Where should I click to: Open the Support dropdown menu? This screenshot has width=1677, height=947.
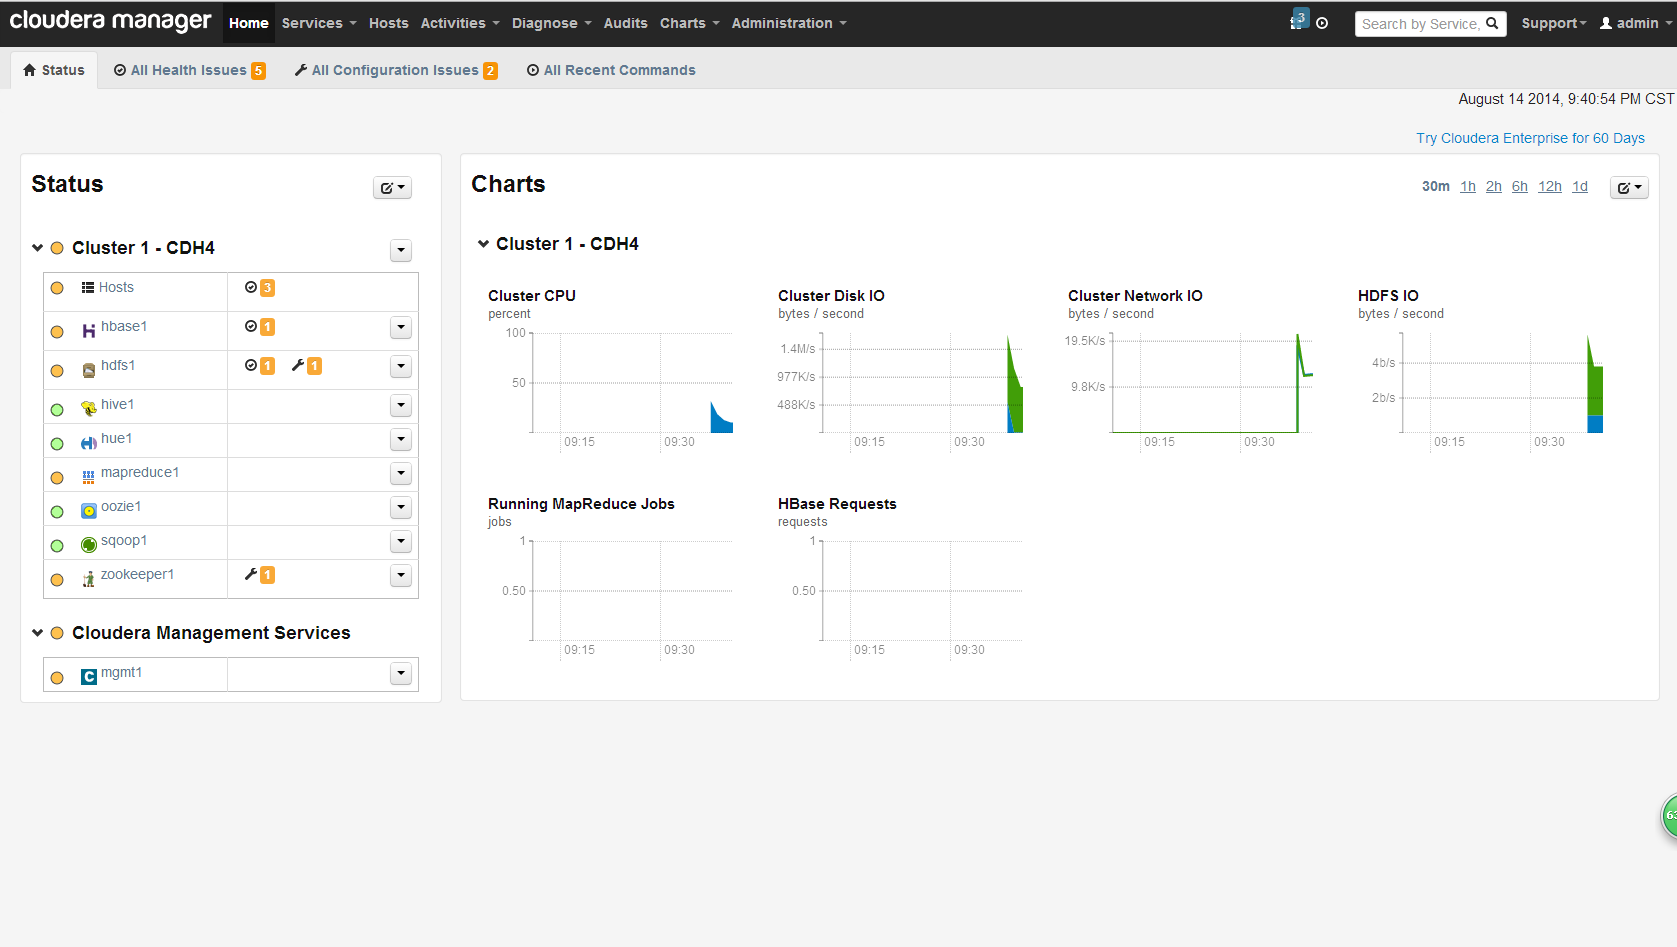pos(1554,23)
